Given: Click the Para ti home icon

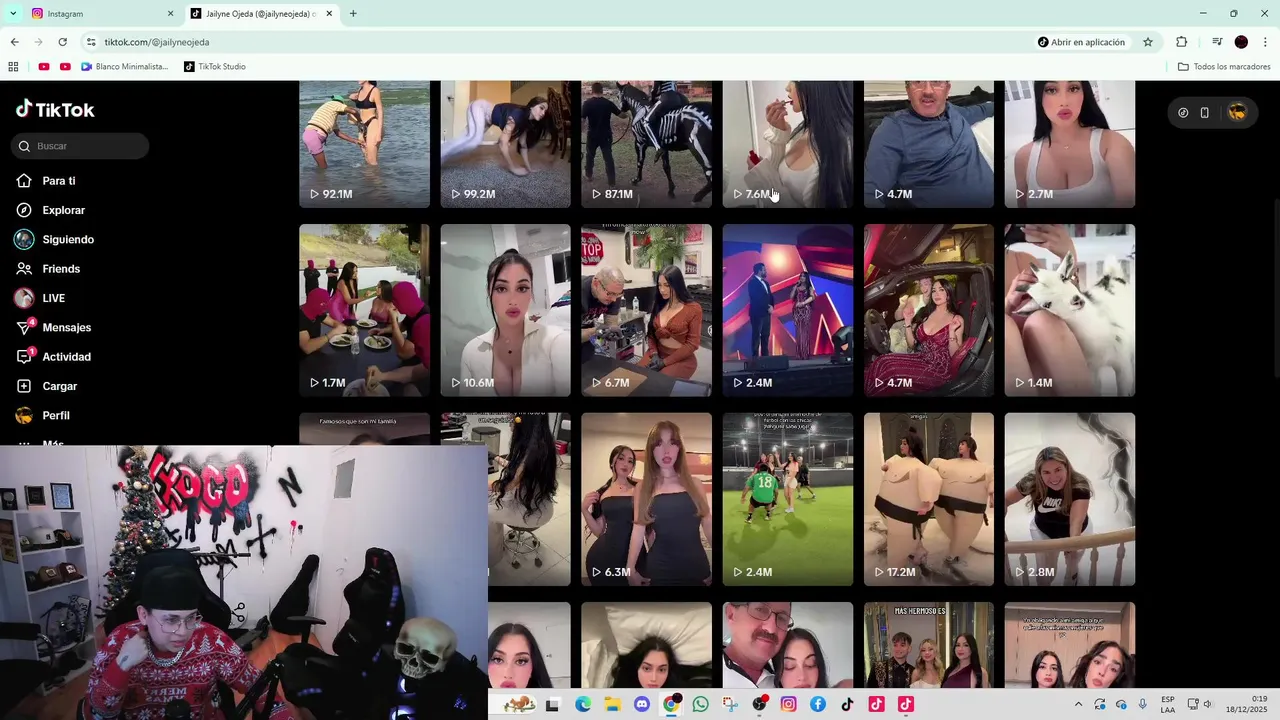Looking at the screenshot, I should point(24,181).
